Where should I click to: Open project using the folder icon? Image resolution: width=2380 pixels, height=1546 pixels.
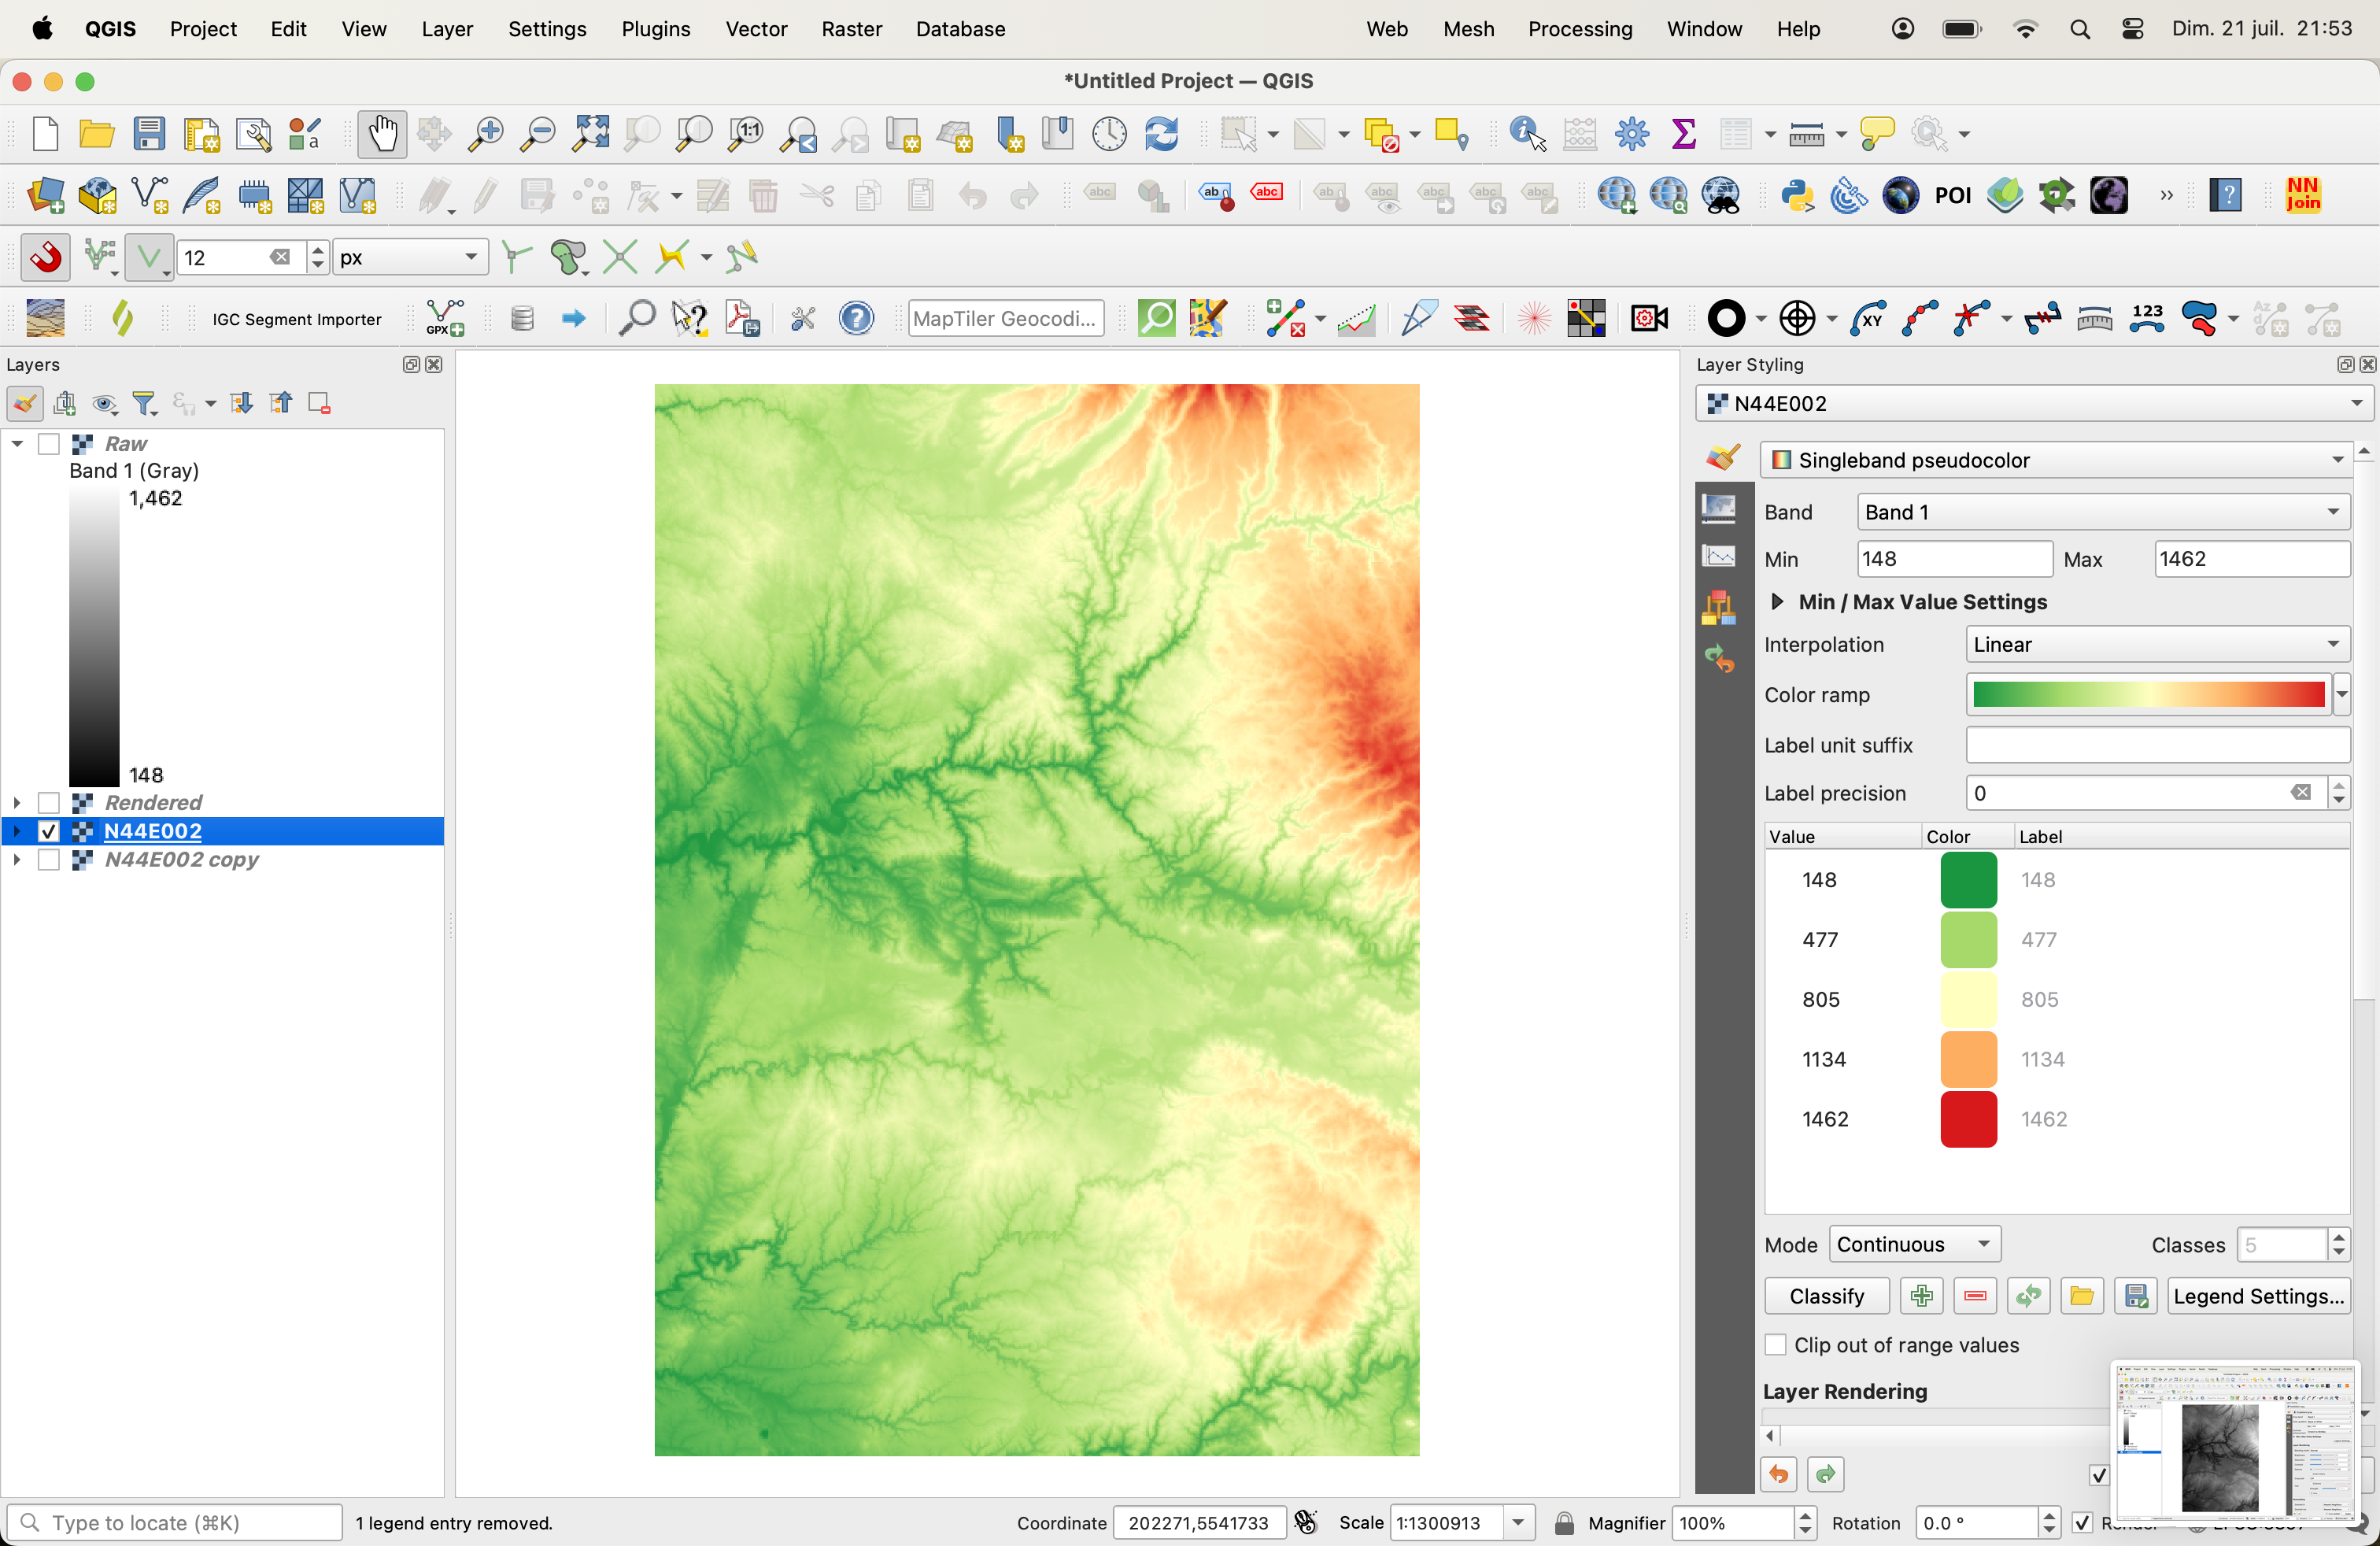tap(97, 134)
